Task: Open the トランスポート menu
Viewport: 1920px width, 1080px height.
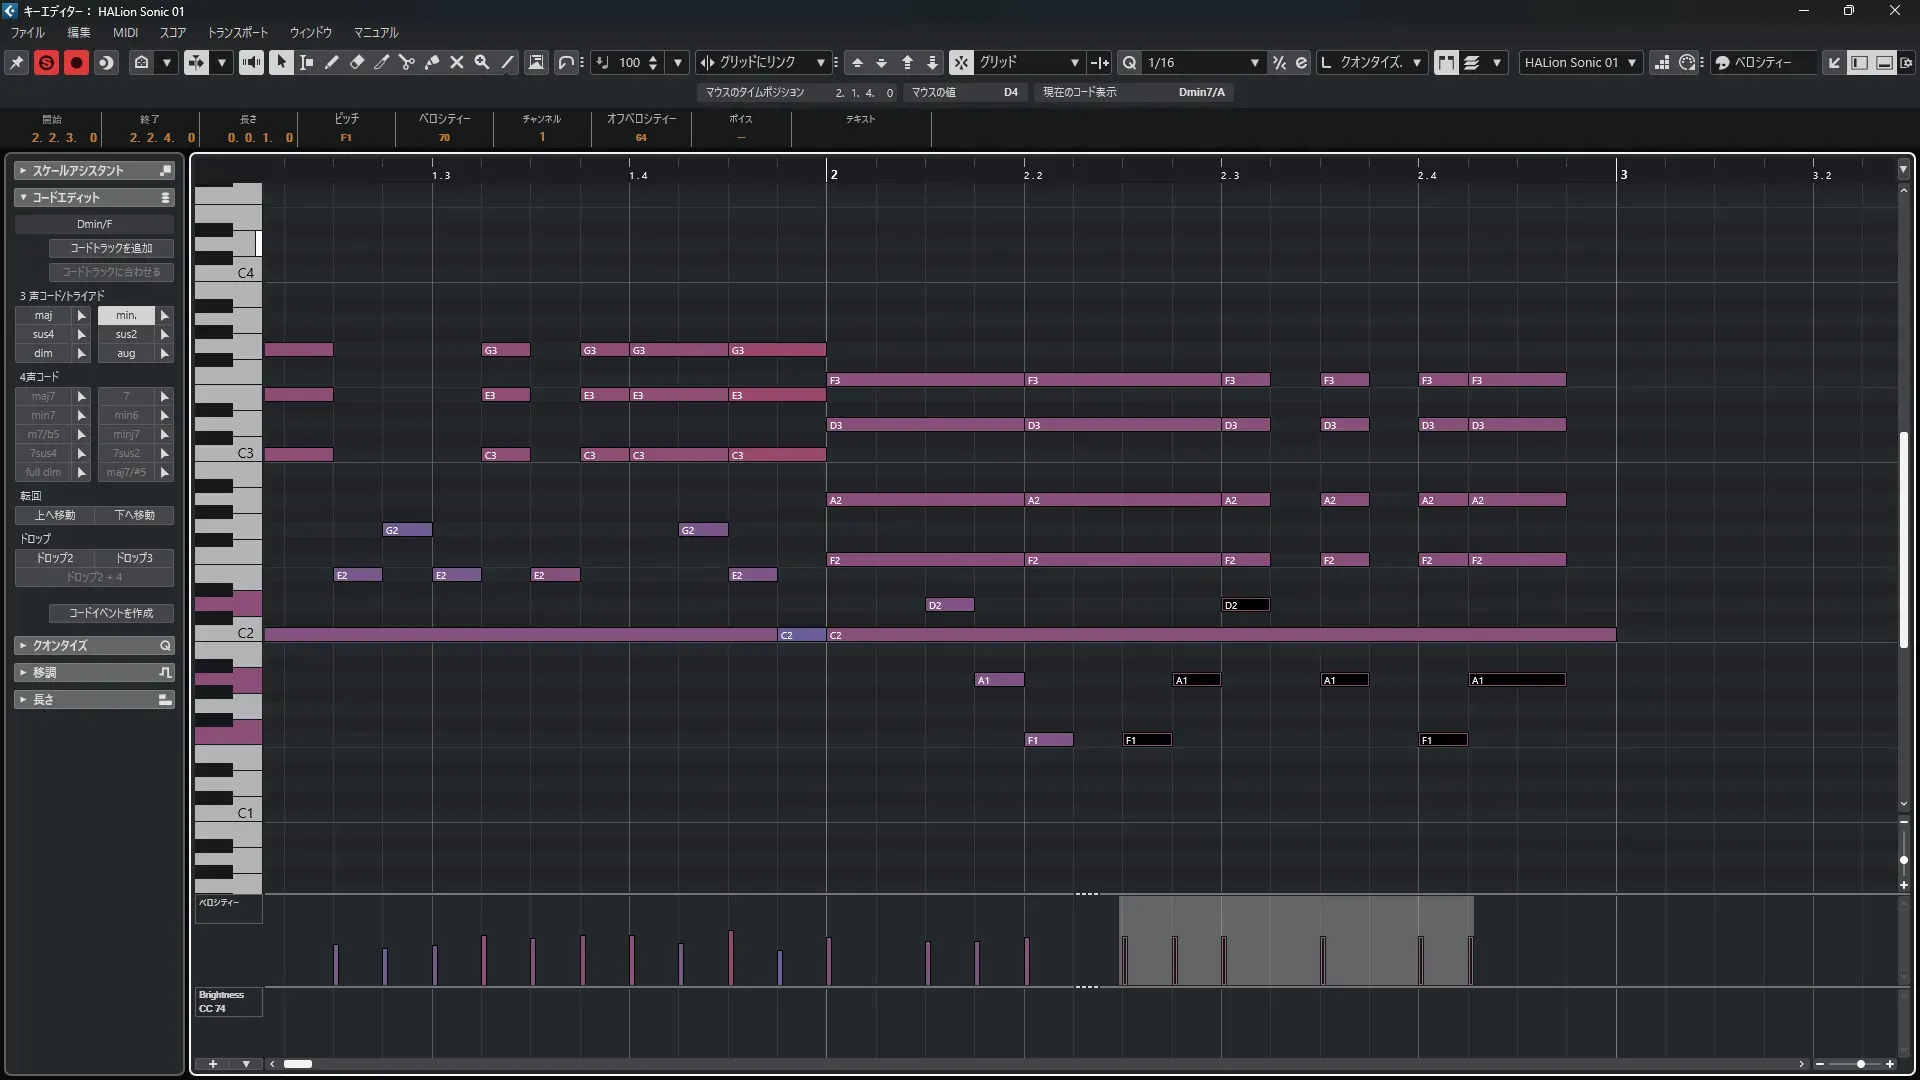Action: coord(237,32)
